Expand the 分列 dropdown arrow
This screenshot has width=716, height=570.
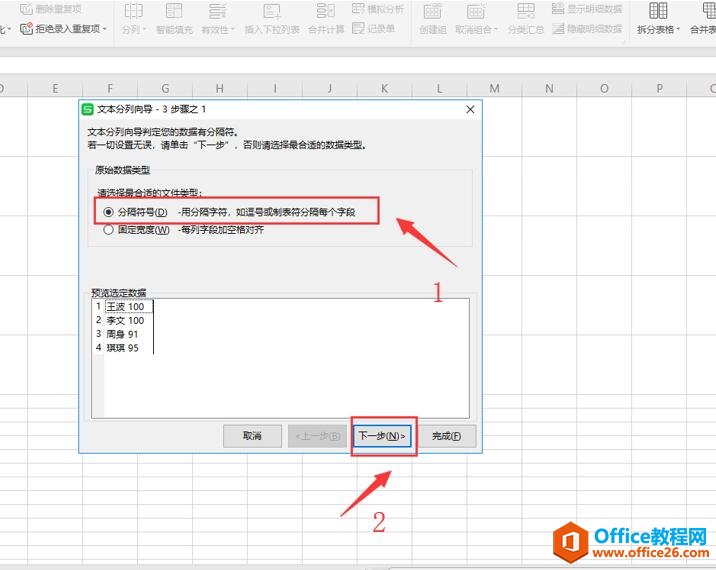tap(144, 30)
